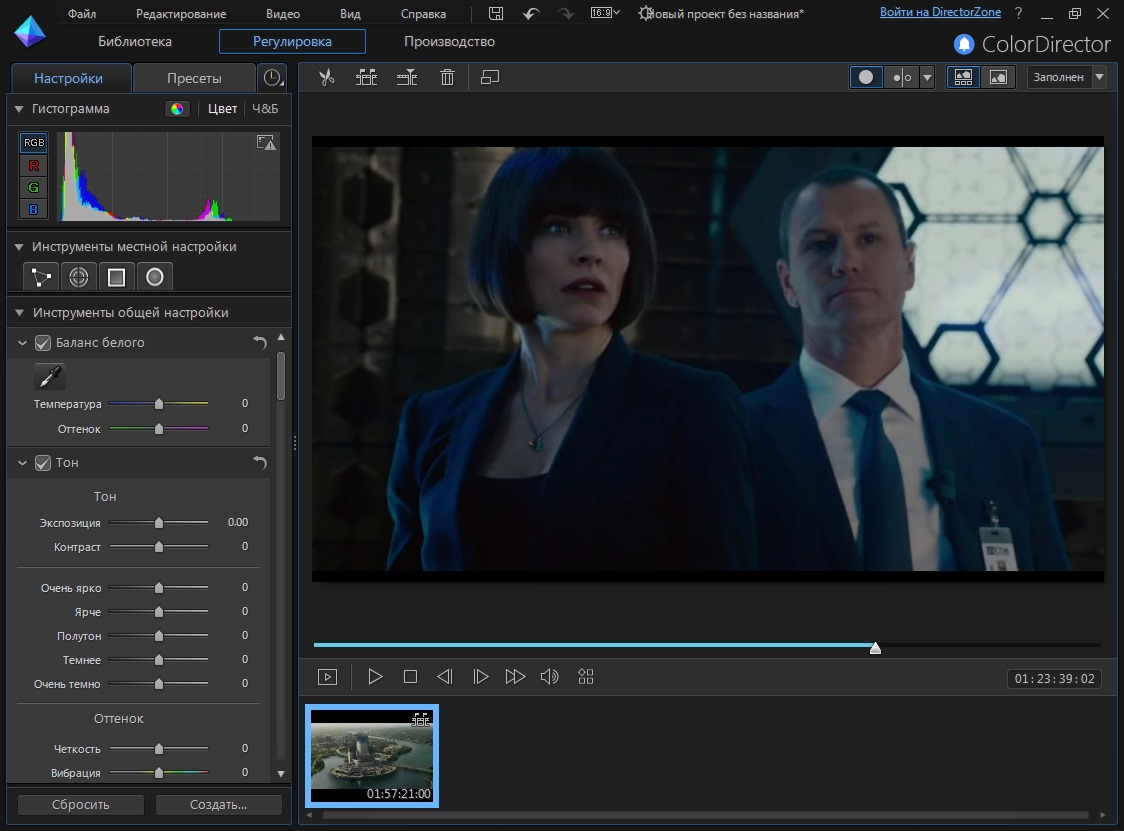
Task: Disable the Тон adjustment checkbox
Action: (43, 463)
